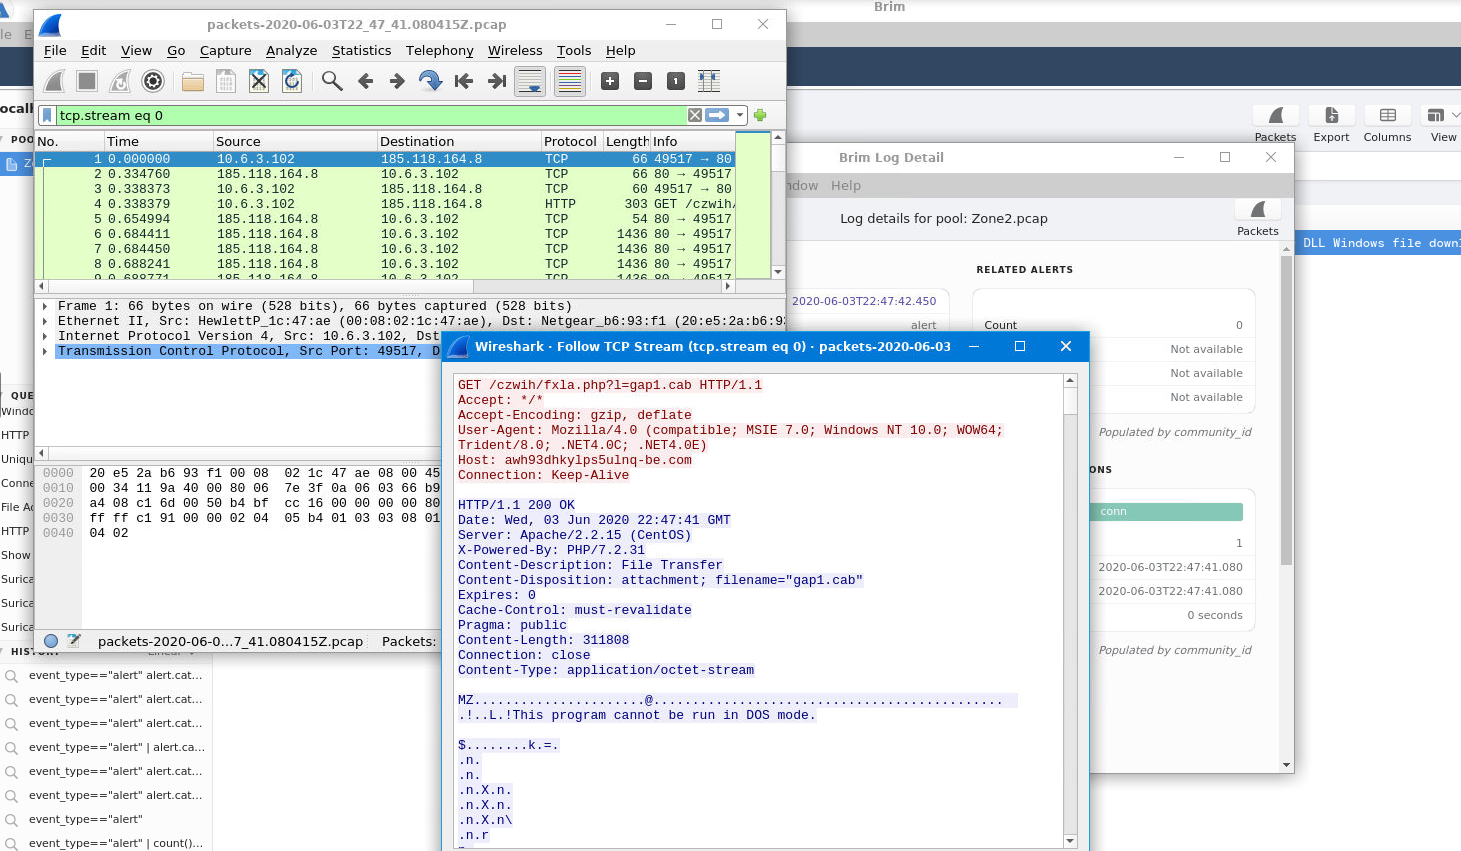Open Wireshark Analyze menu
The image size is (1461, 851).
tap(291, 50)
